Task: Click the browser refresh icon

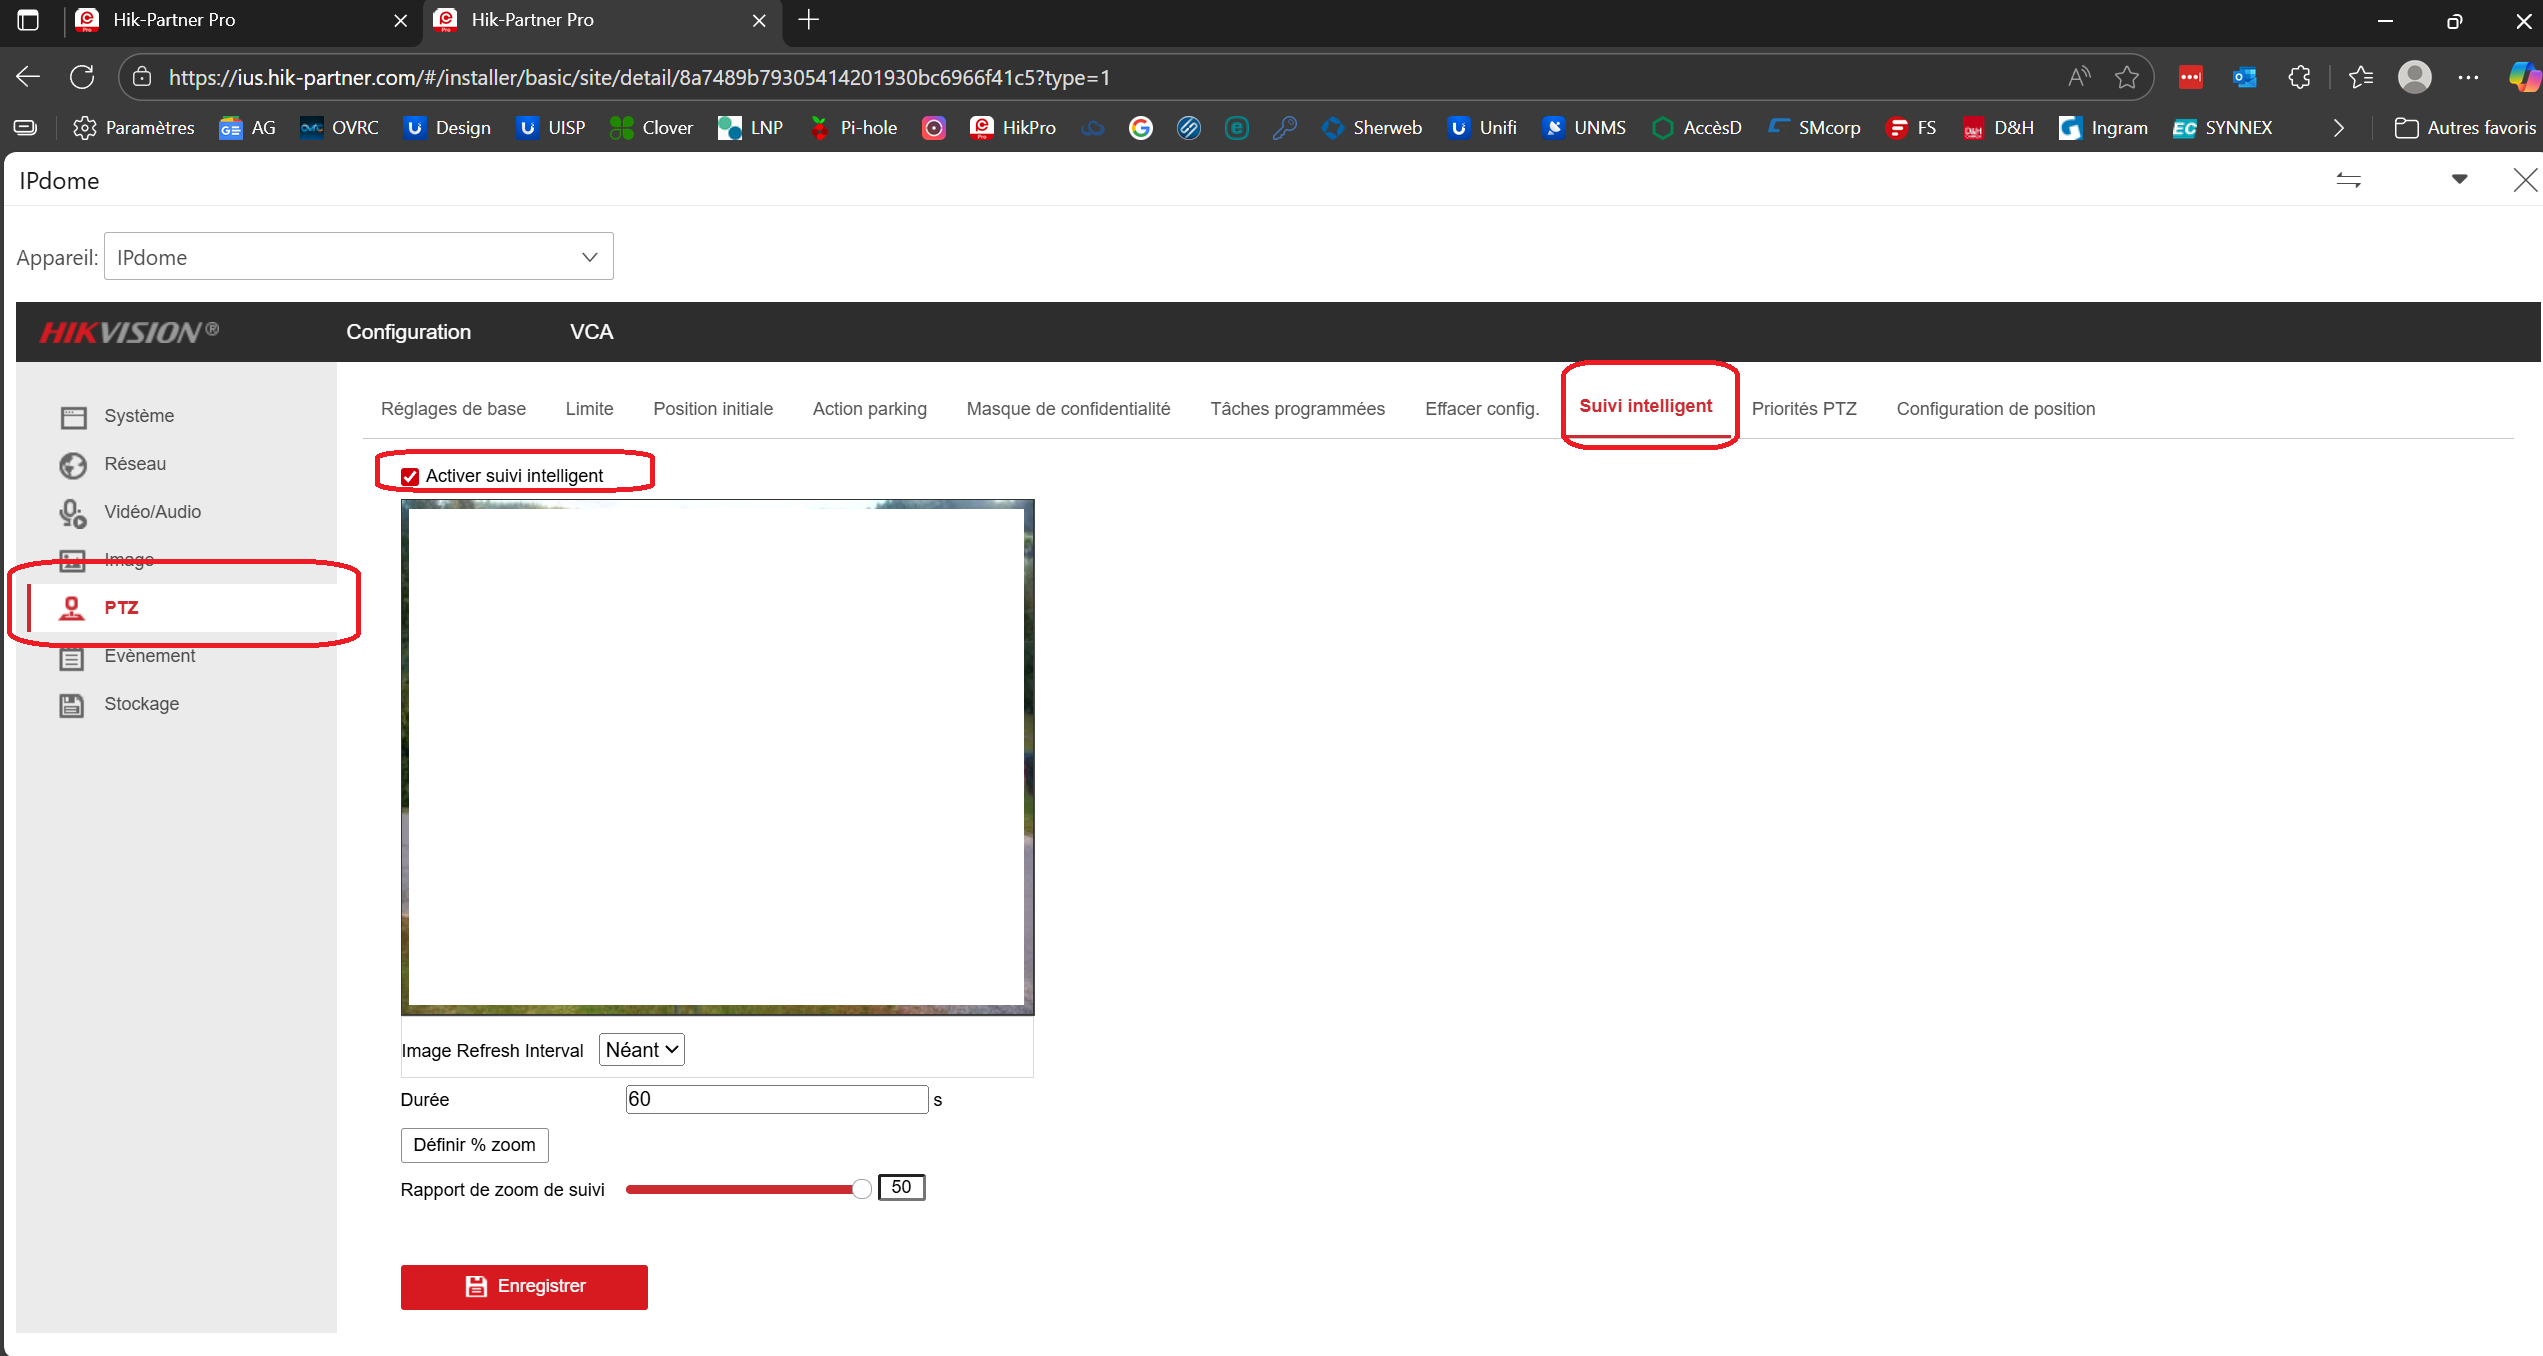Action: pyautogui.click(x=83, y=77)
